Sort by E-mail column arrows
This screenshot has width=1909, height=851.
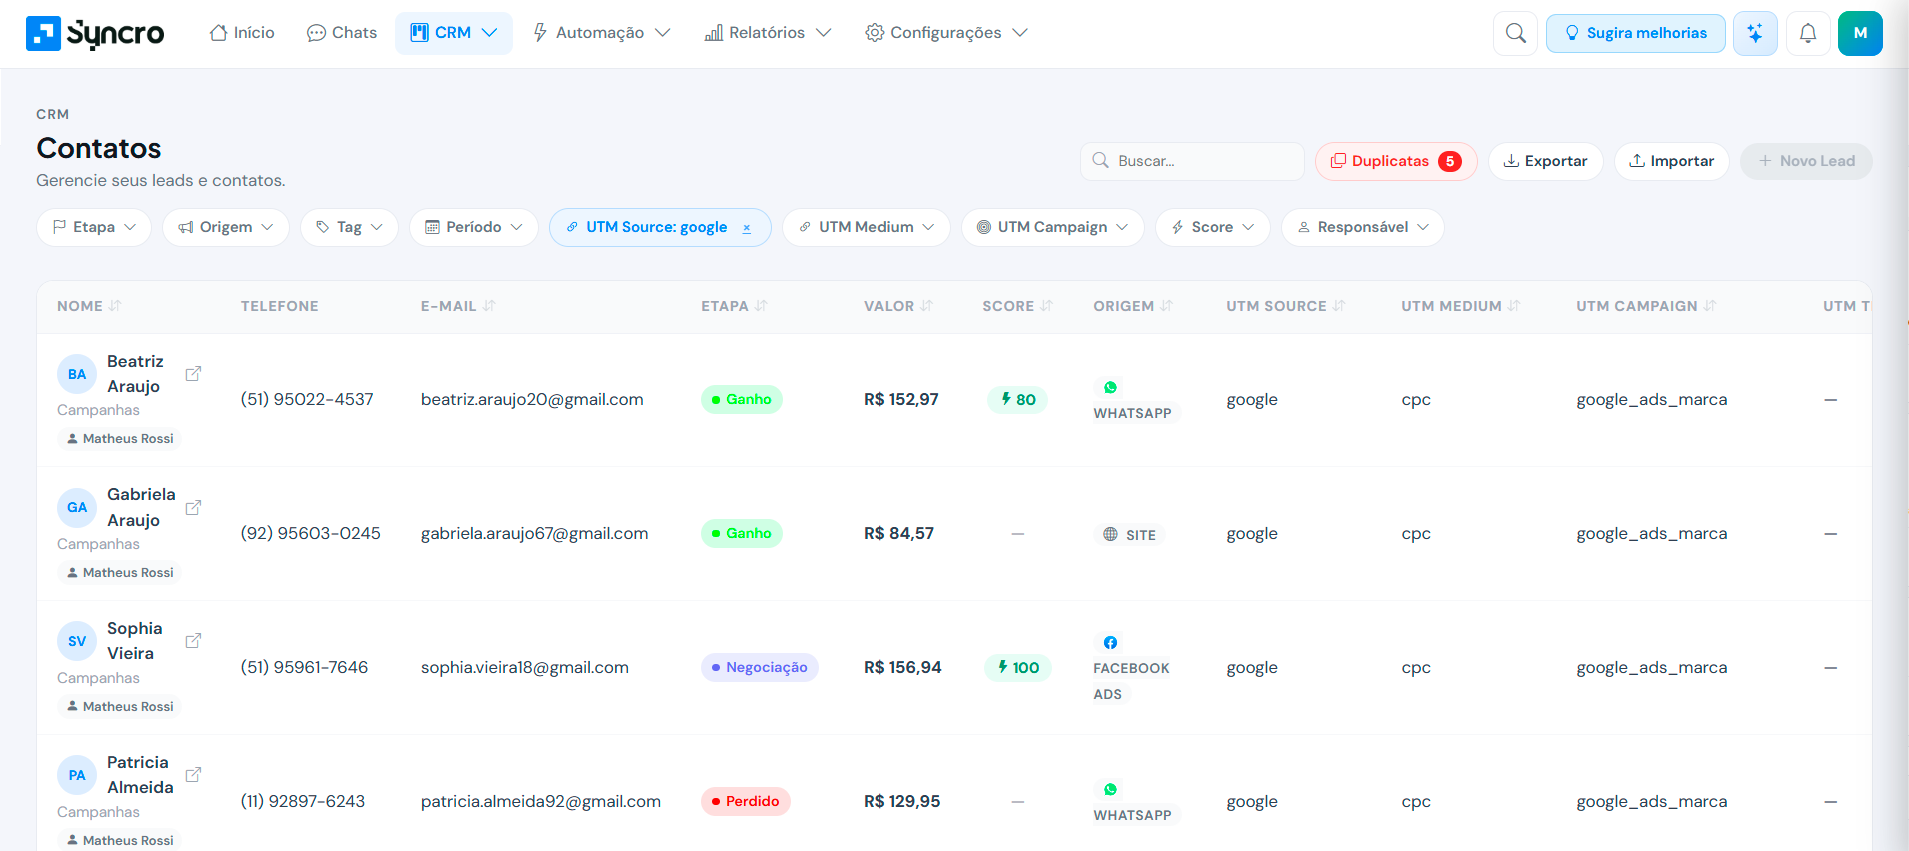click(489, 306)
